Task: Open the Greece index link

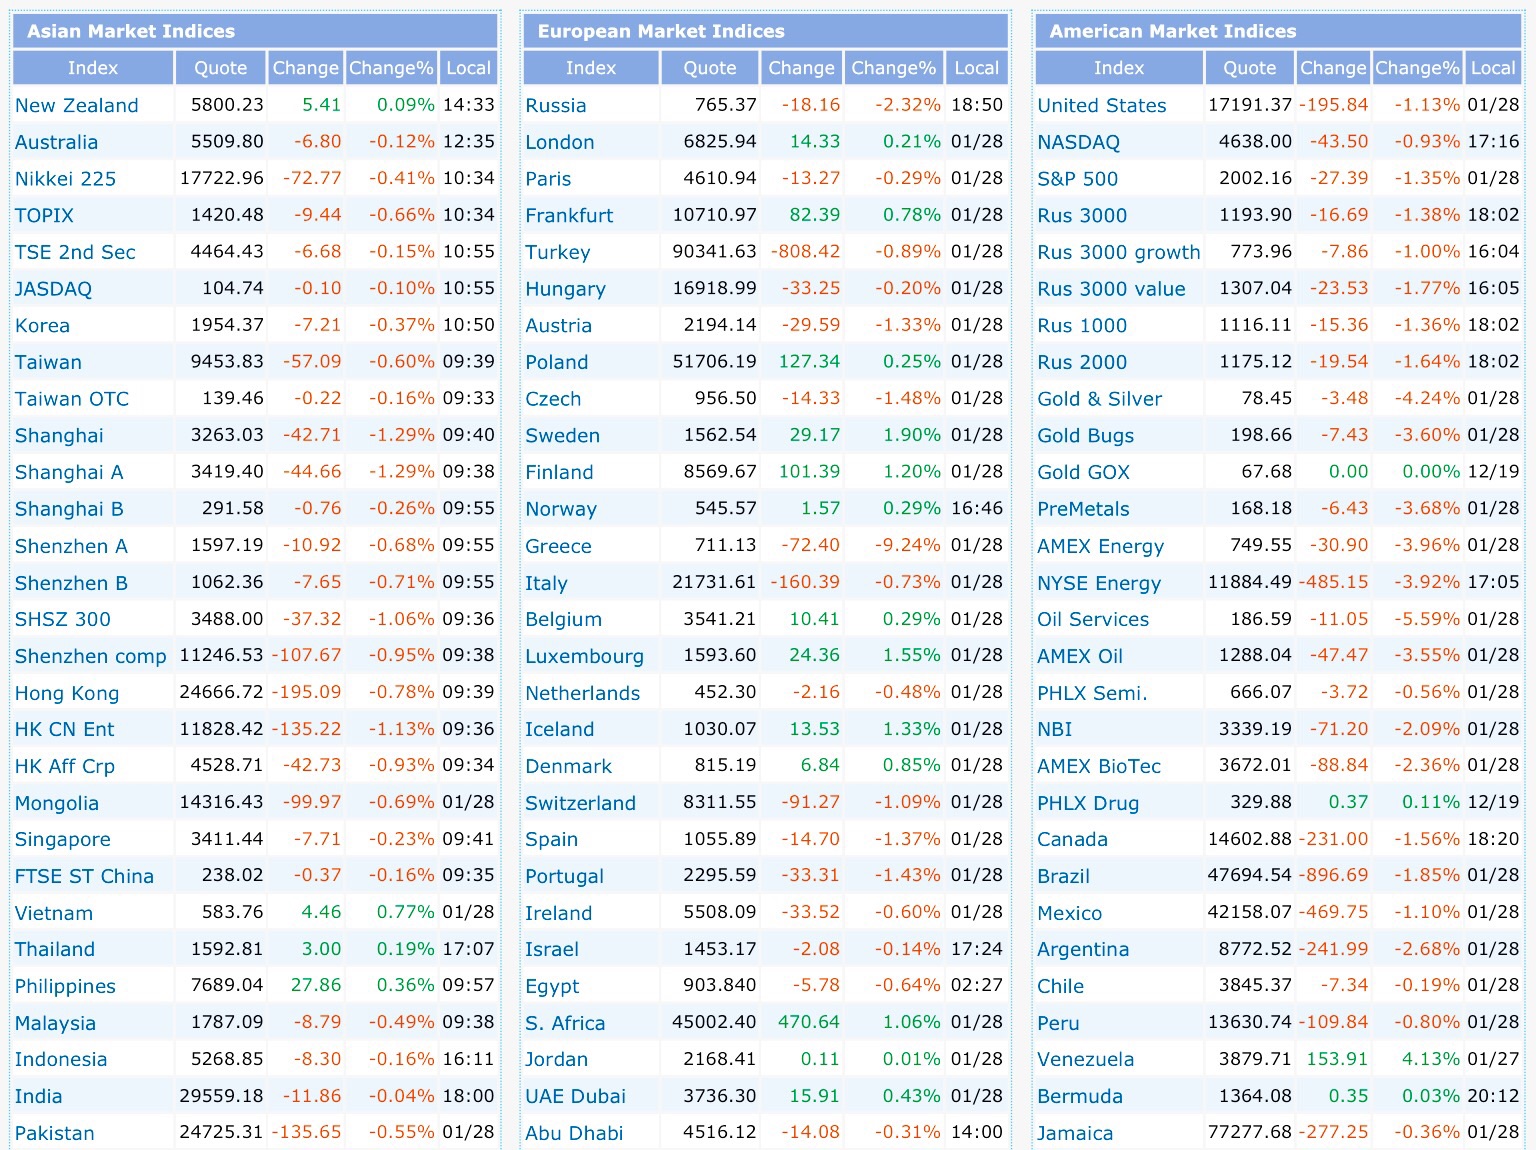Action: 558,546
